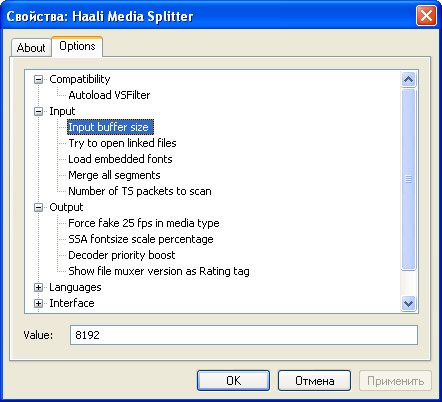Collapse the Compatibility tree node
The height and width of the screenshot is (402, 442).
tap(38, 79)
